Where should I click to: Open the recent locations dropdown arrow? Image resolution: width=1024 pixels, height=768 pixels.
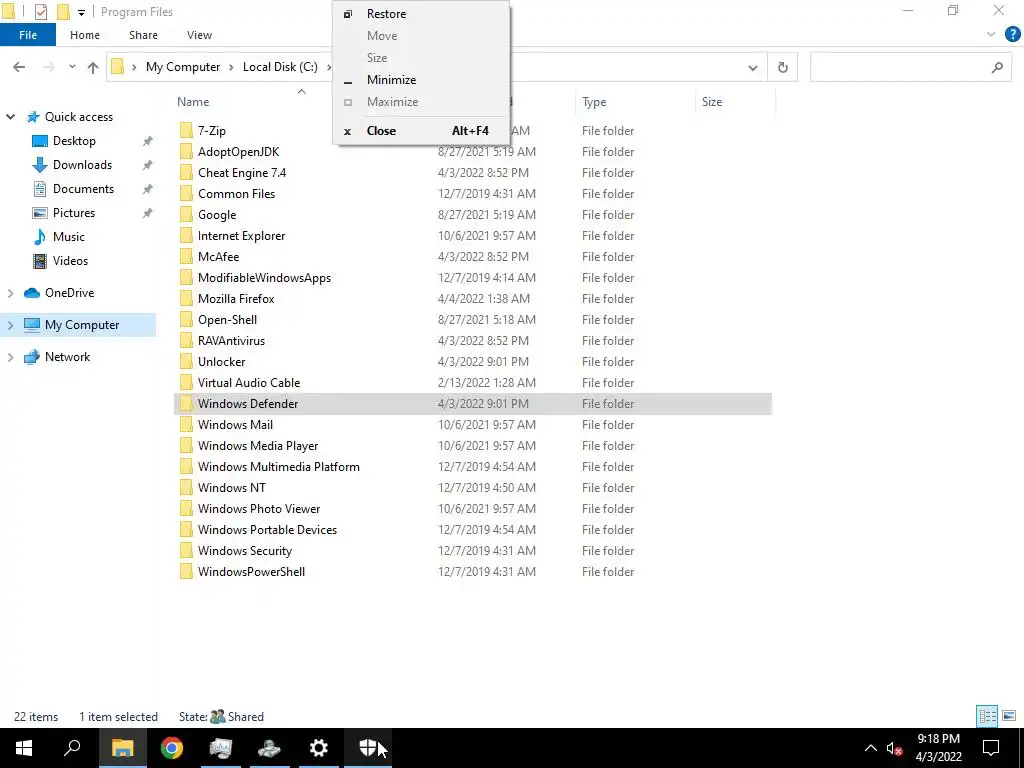[72, 67]
